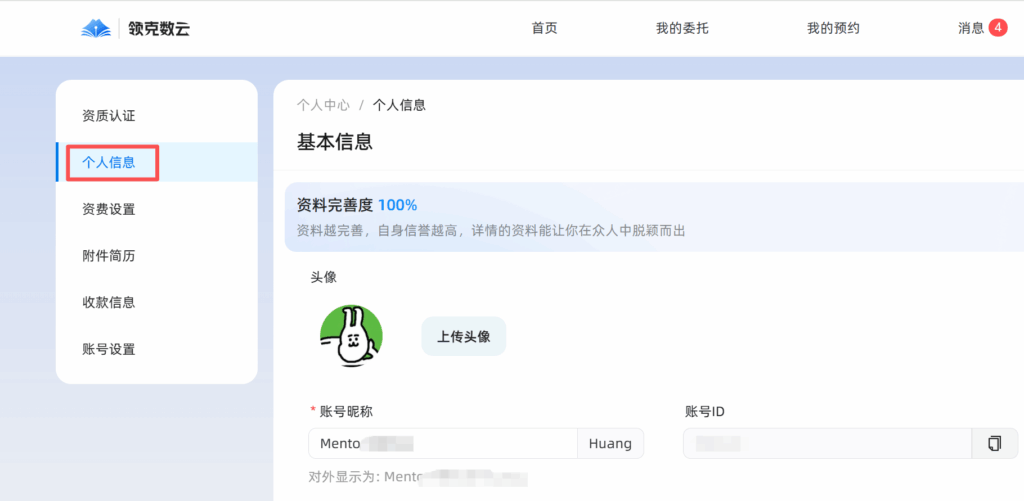The image size is (1024, 501).
Task: Click the 领克数云 book logo icon
Action: pyautogui.click(x=96, y=28)
